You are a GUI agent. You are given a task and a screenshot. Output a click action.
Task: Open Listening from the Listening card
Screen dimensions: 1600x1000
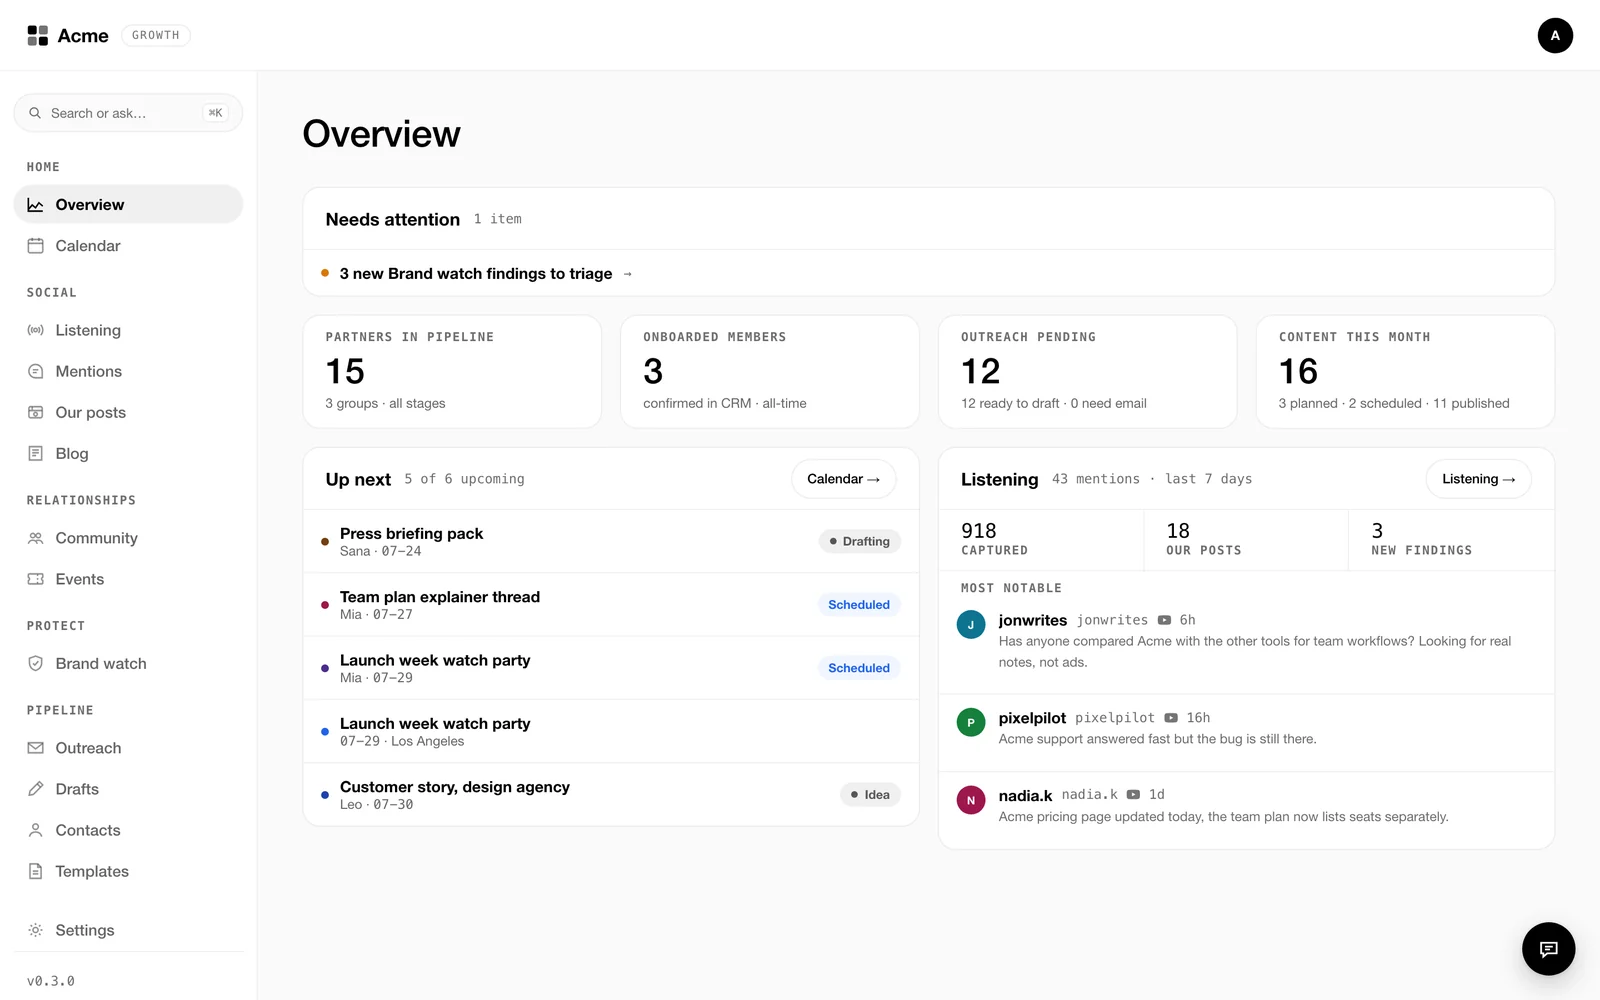1478,479
